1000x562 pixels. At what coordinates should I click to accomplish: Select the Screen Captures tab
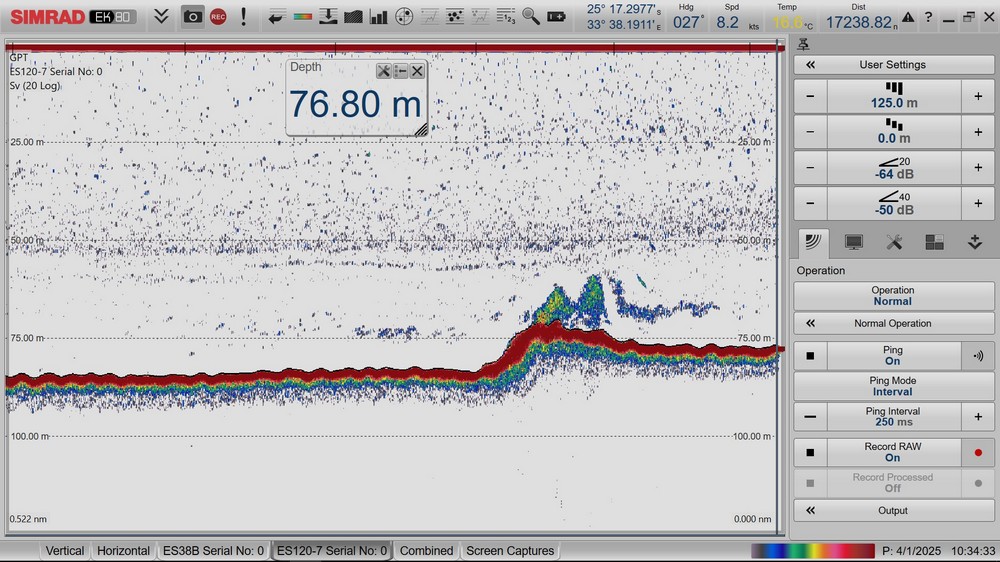(510, 551)
